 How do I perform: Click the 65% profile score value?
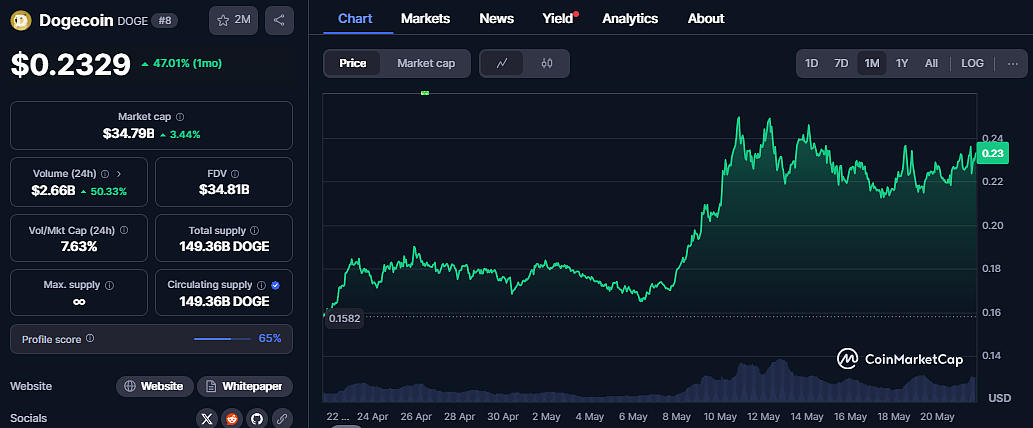(269, 338)
